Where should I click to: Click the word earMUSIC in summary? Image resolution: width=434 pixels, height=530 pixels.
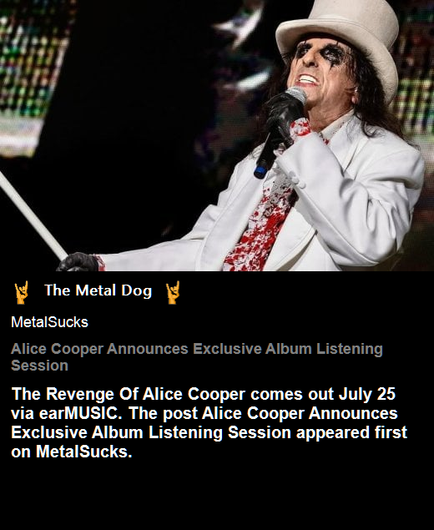click(80, 413)
